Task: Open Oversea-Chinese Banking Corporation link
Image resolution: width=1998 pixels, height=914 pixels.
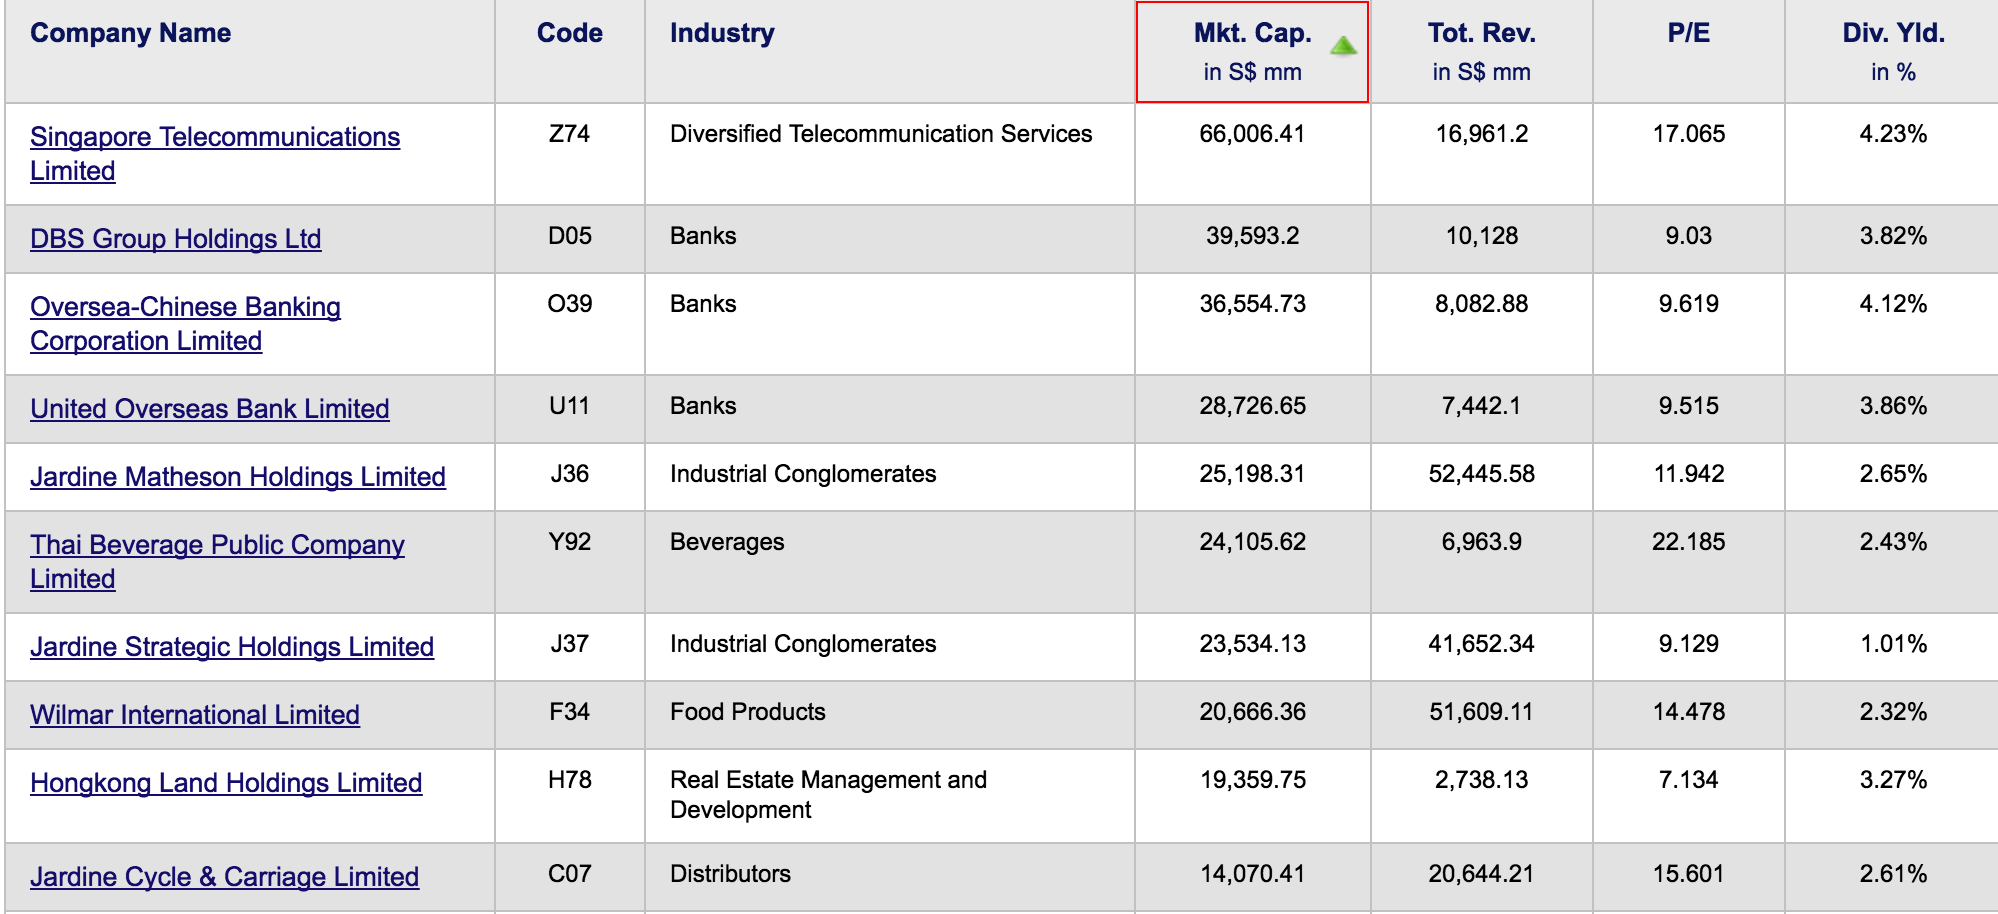Action: click(x=185, y=307)
